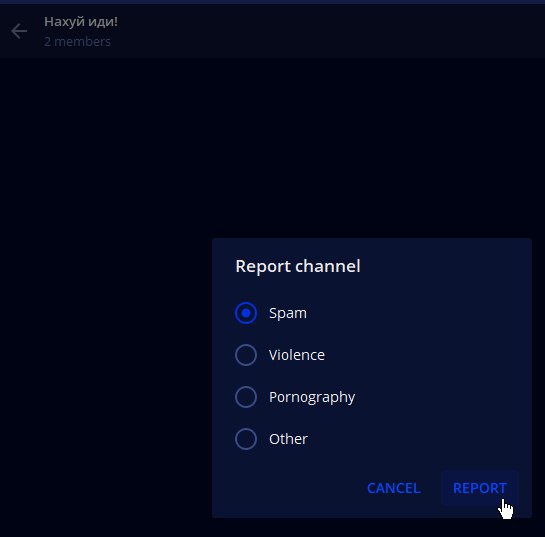Go back using the left arrow icon
Image resolution: width=545 pixels, height=537 pixels.
tap(19, 31)
